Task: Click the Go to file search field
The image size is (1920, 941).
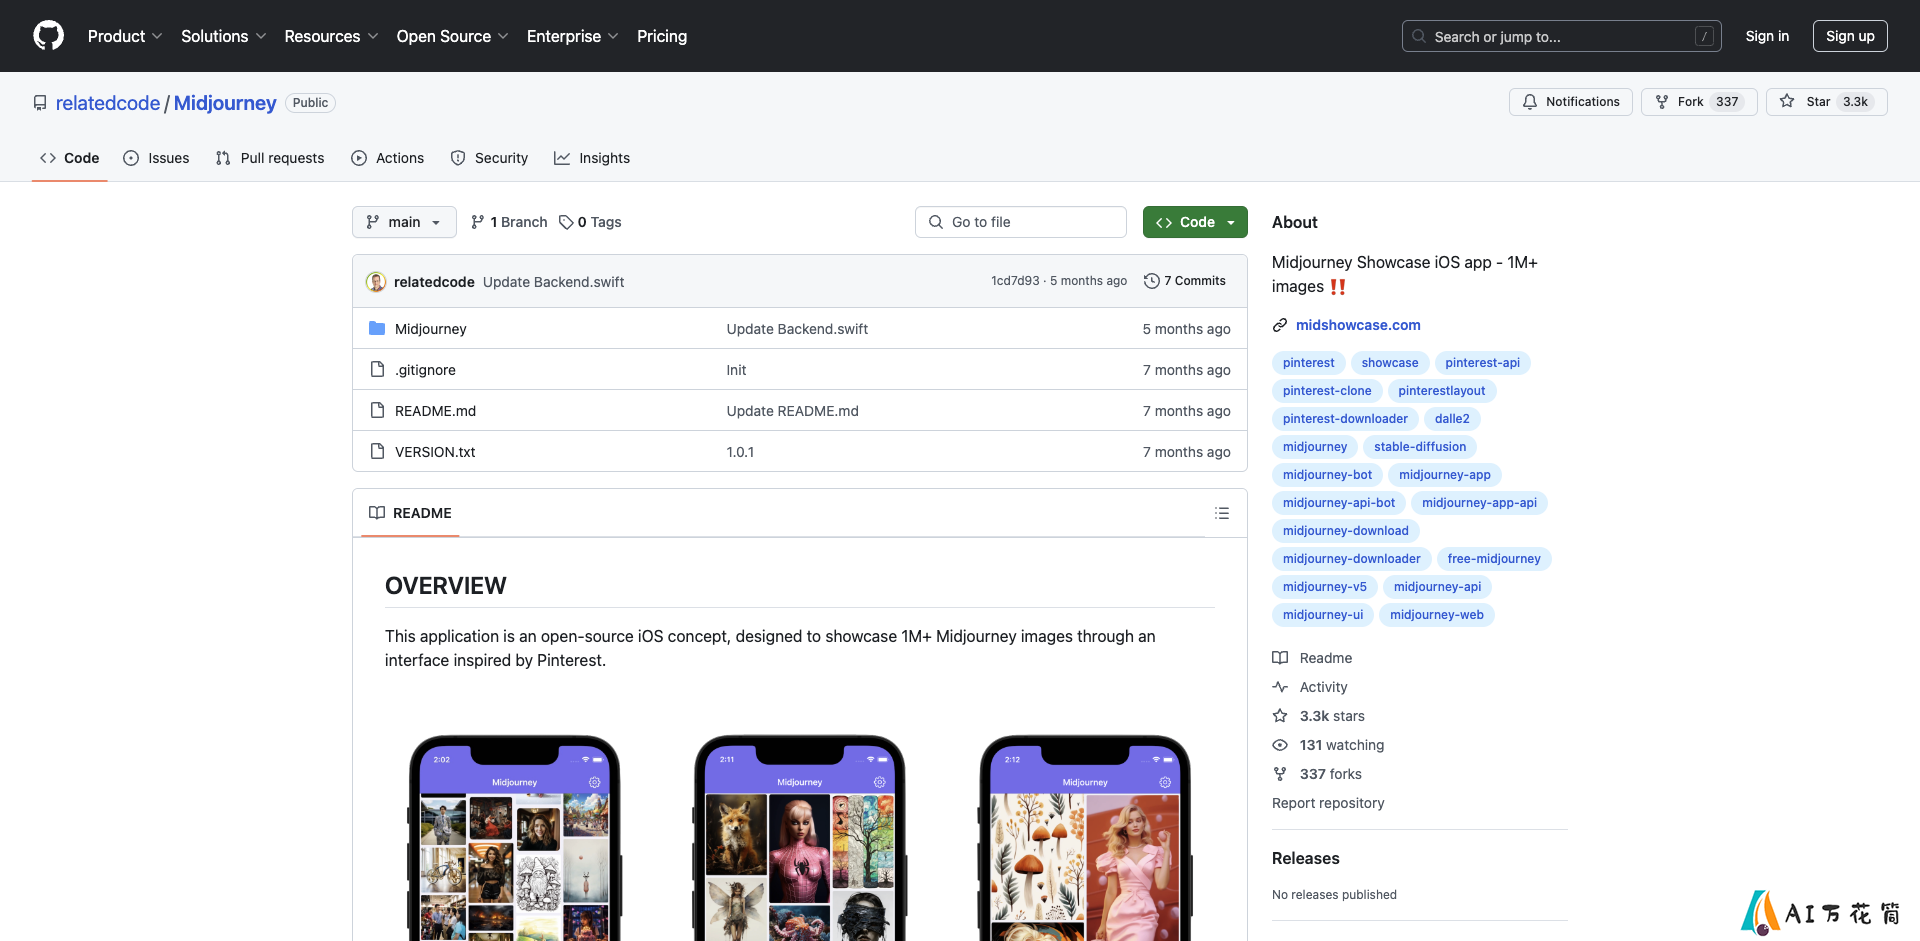Action: 1021,222
